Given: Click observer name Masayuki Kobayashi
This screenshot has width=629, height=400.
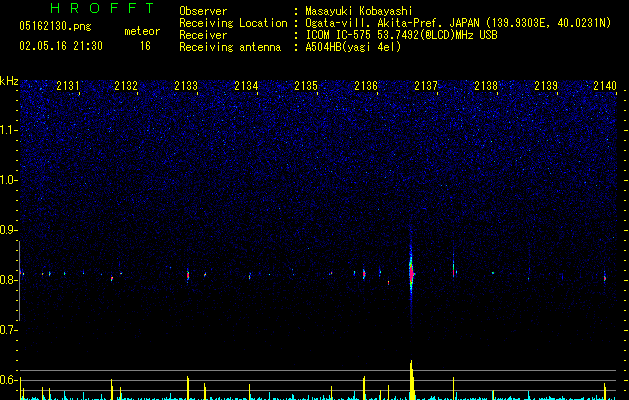Looking at the screenshot, I should coord(359,11).
